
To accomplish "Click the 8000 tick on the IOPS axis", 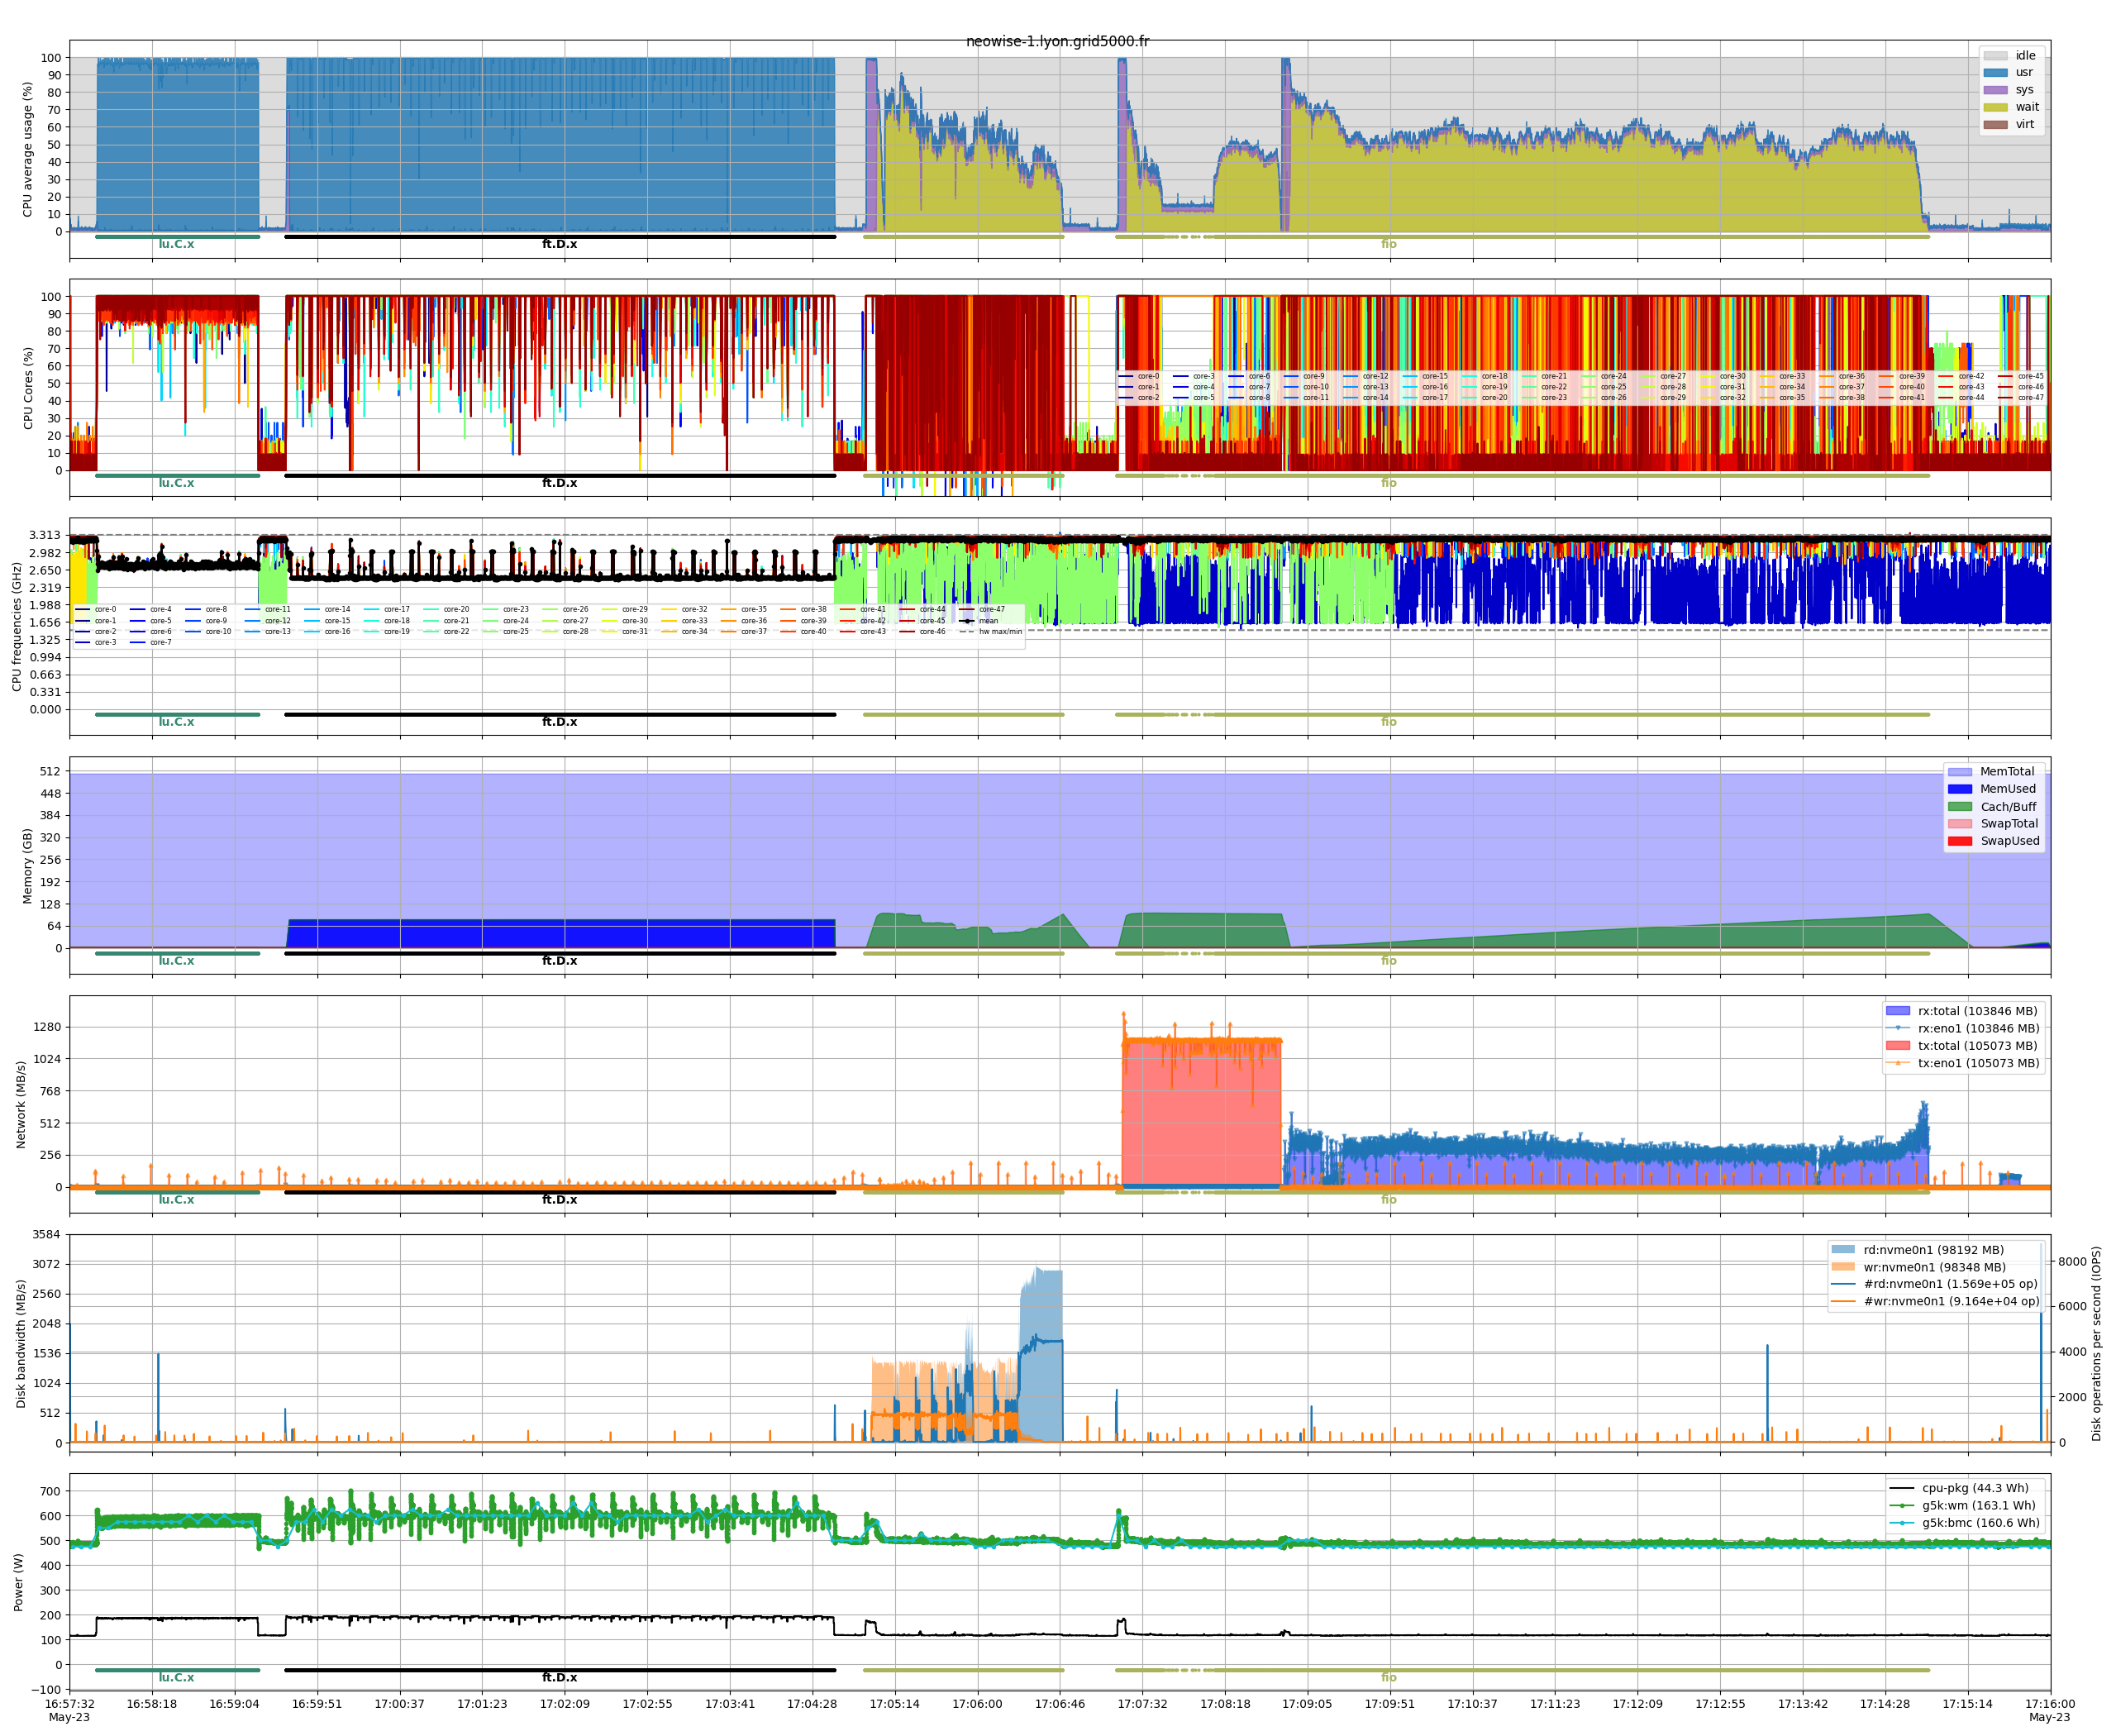I will click(2072, 1262).
